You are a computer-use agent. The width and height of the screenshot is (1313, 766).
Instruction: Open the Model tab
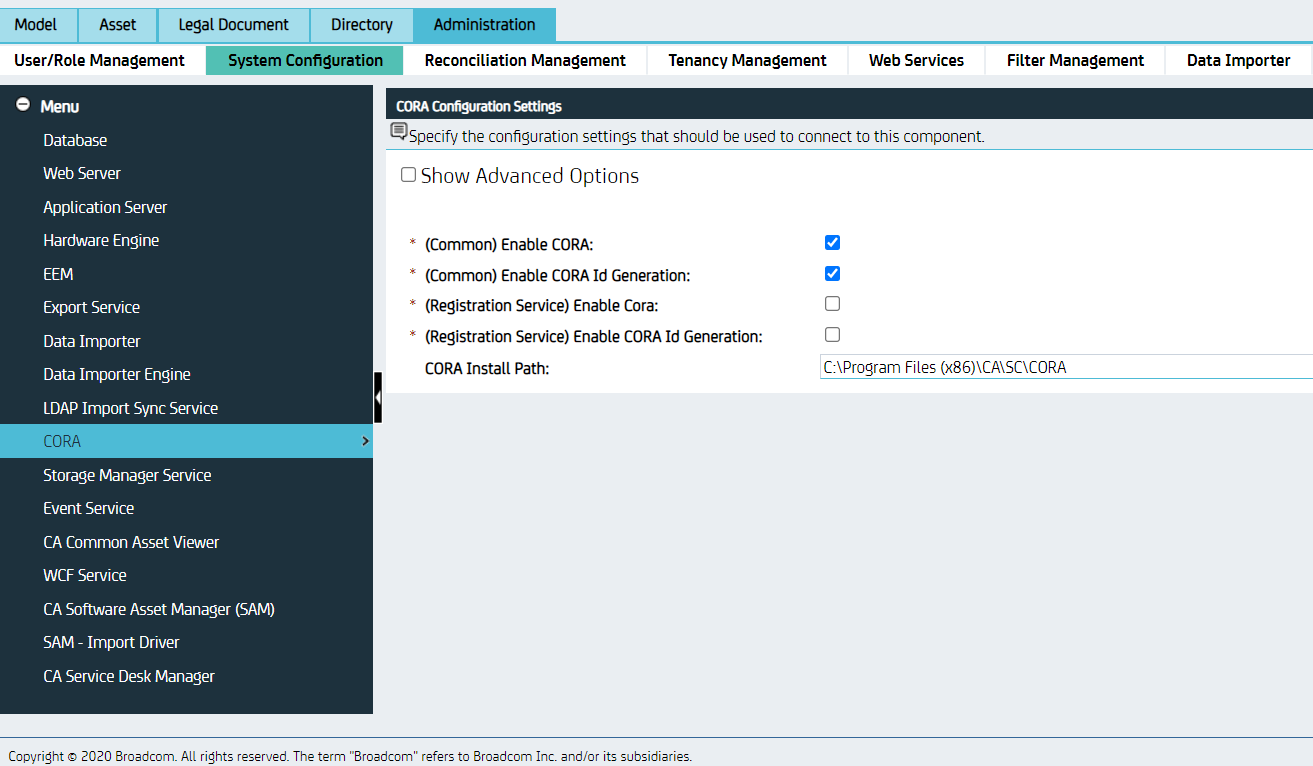pyautogui.click(x=36, y=25)
